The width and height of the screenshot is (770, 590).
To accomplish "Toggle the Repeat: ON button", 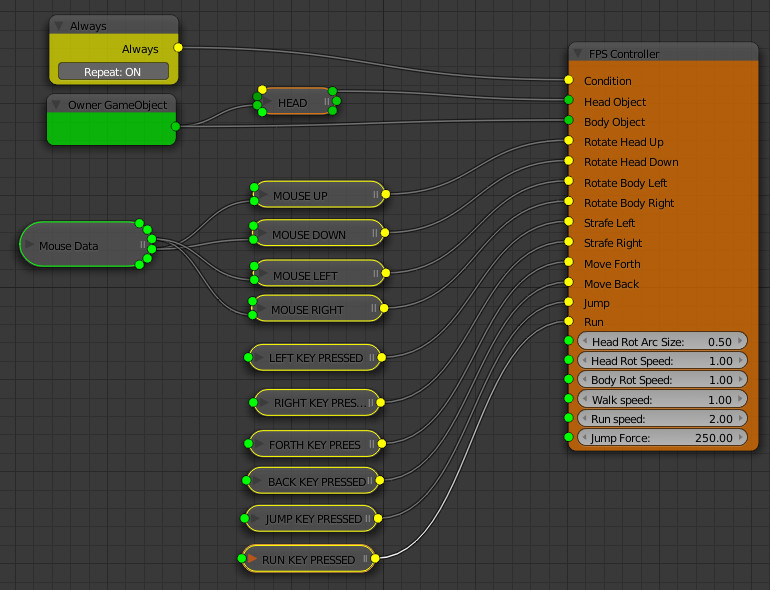I will tap(112, 71).
